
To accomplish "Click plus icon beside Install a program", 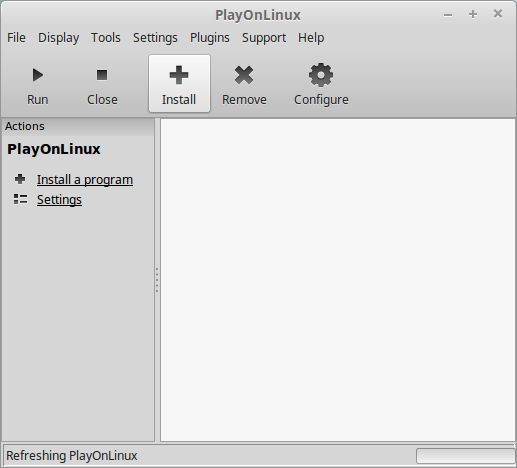I will [20, 179].
